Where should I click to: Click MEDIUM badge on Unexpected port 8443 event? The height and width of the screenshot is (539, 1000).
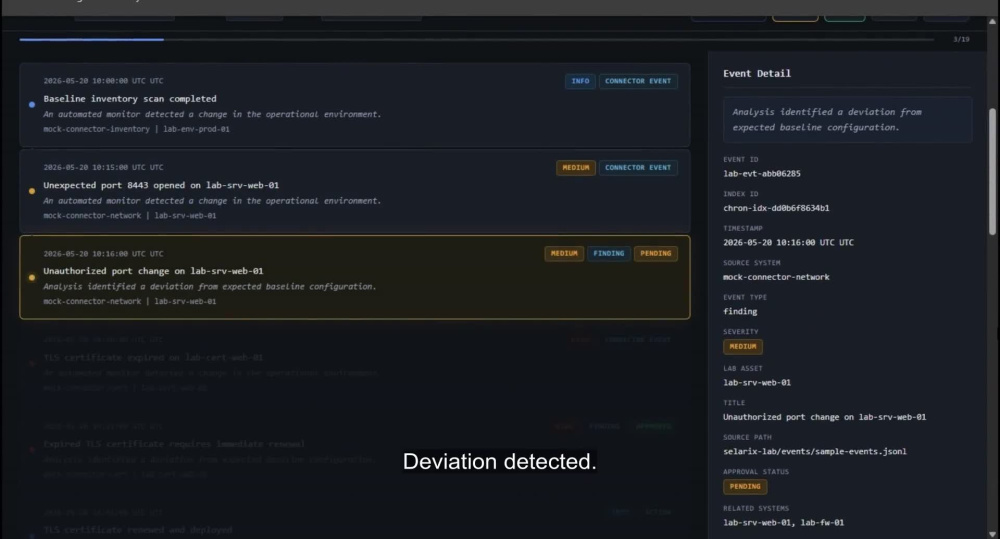click(x=575, y=168)
